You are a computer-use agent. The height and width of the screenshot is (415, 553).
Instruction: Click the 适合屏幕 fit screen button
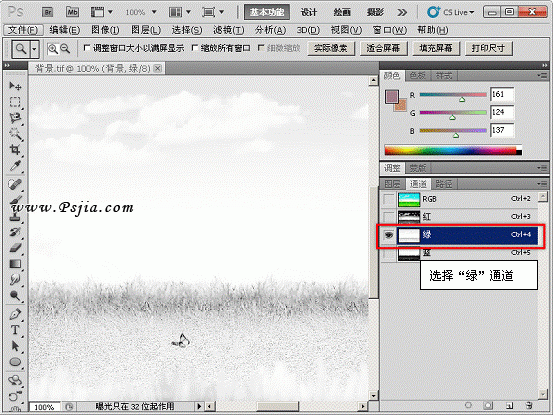coord(383,48)
